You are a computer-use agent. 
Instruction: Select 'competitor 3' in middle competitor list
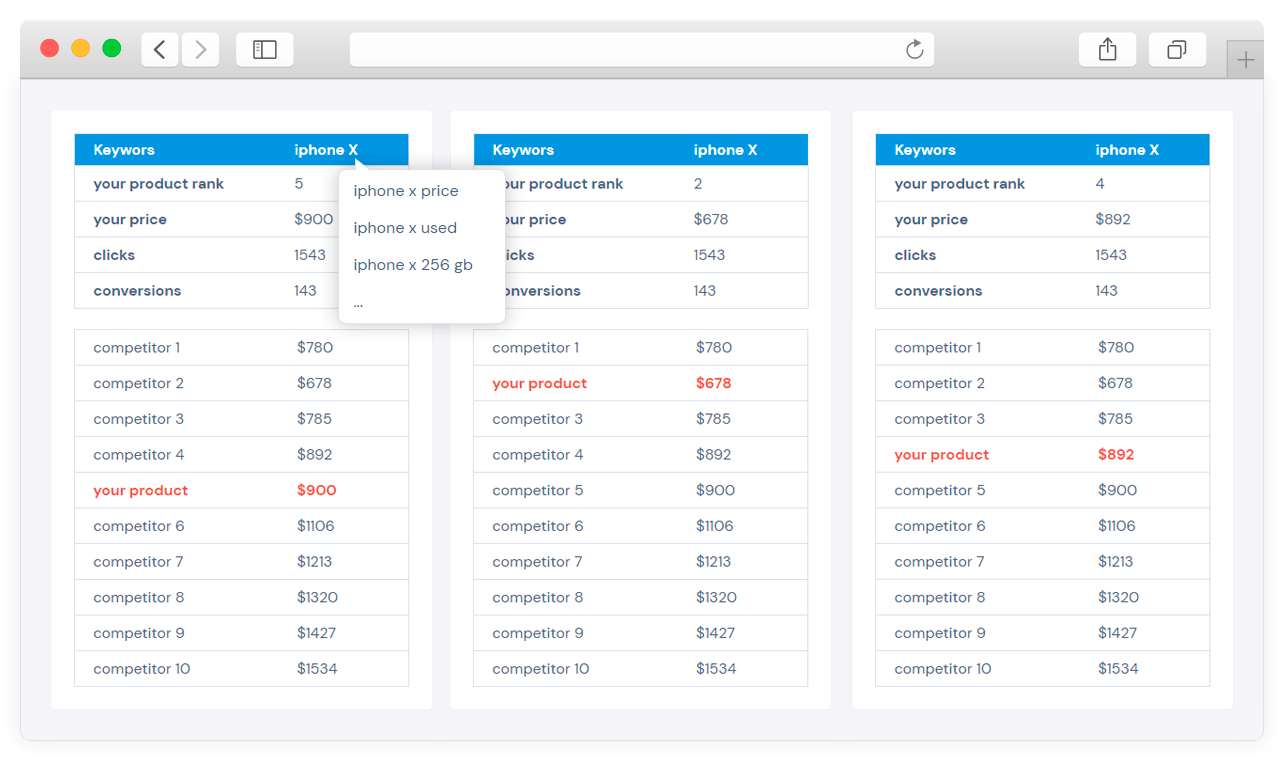coord(538,419)
